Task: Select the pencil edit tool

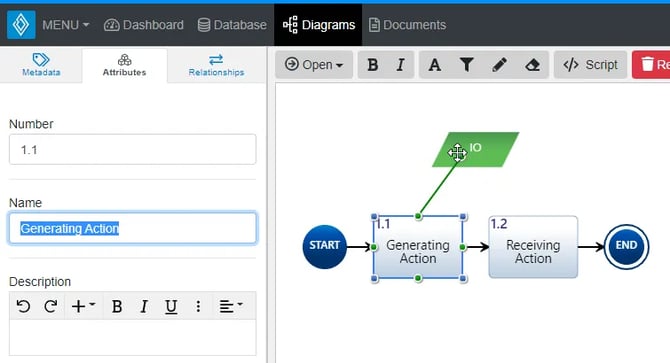Action: 499,65
